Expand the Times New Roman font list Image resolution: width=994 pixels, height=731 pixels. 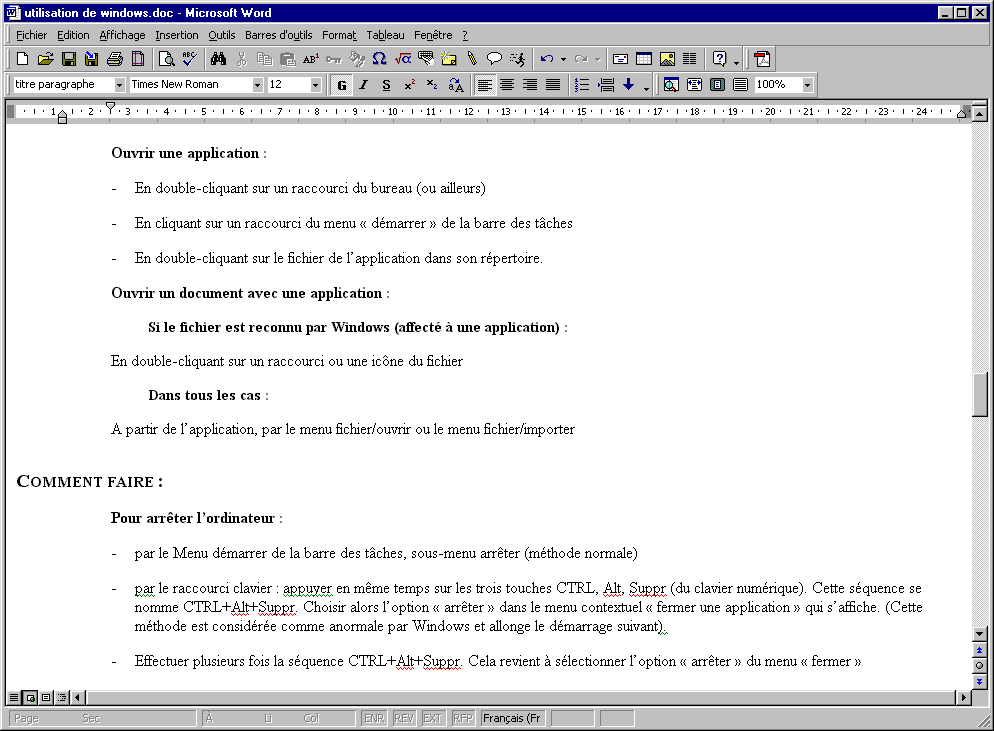[257, 85]
